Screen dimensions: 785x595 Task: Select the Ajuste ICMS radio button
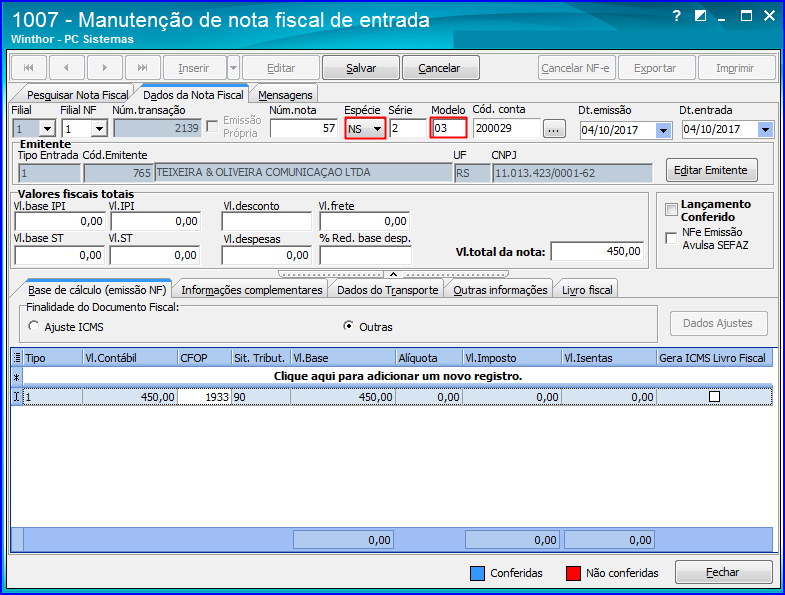(x=34, y=326)
